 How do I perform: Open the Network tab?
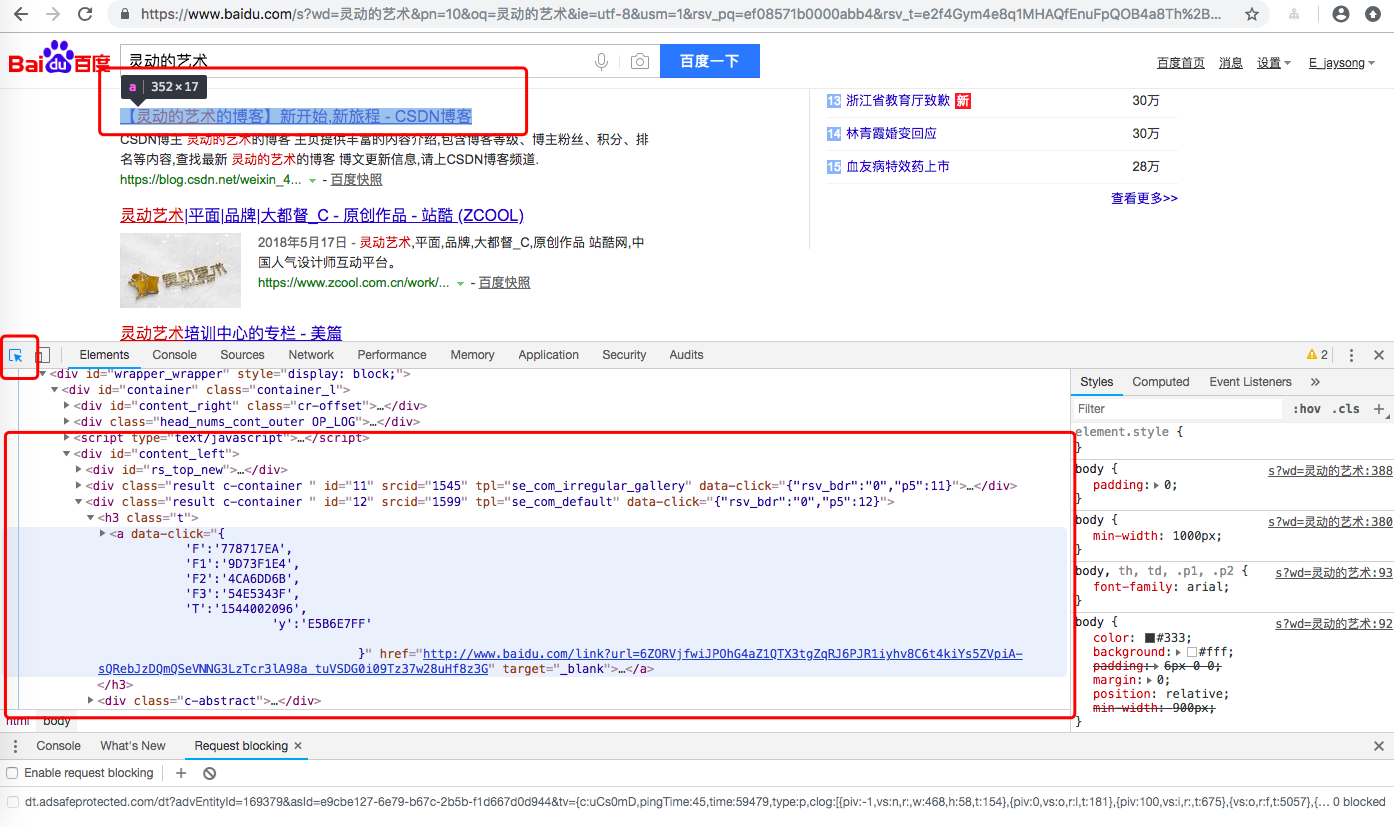(x=311, y=355)
